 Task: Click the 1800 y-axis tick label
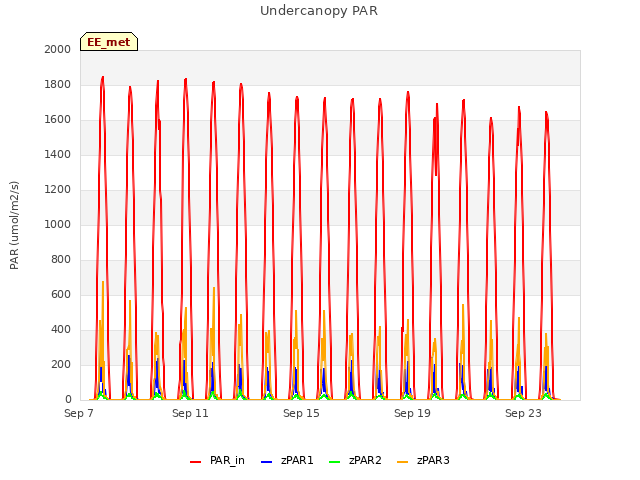[58, 84]
